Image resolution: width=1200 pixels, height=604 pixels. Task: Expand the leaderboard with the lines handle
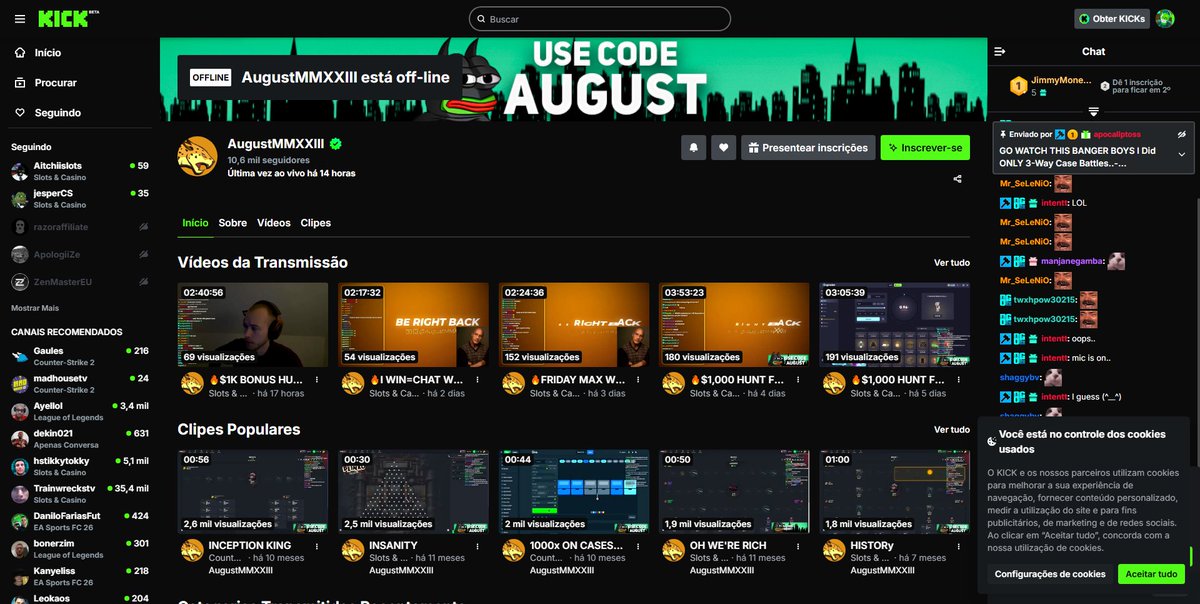(1094, 111)
